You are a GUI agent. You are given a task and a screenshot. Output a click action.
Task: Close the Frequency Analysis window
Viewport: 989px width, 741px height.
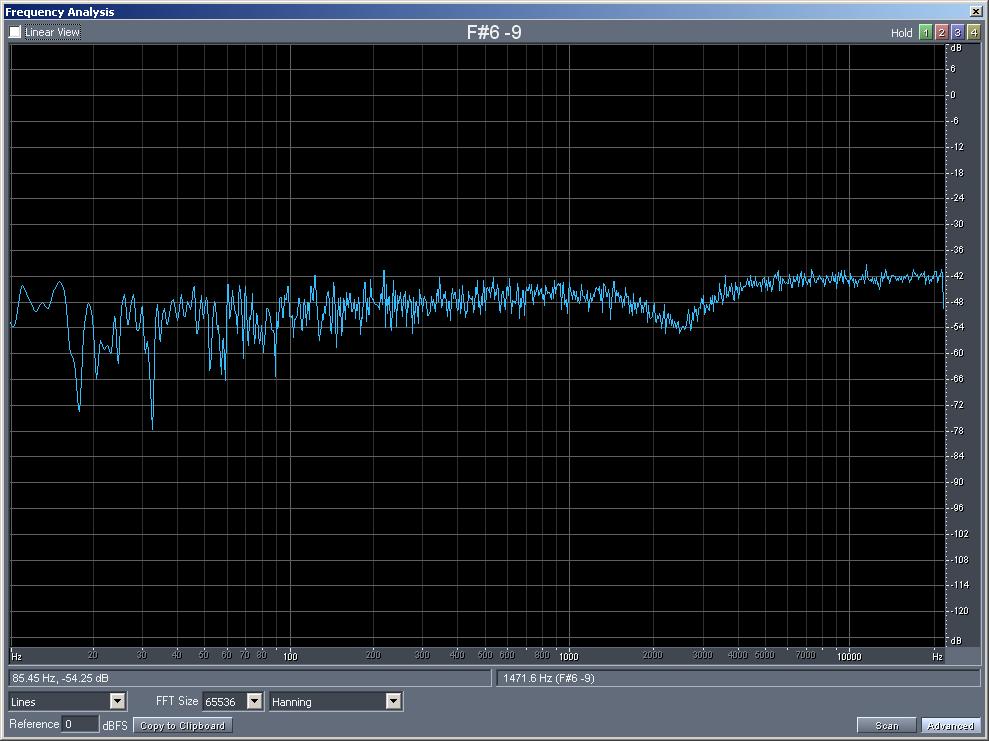click(x=976, y=11)
